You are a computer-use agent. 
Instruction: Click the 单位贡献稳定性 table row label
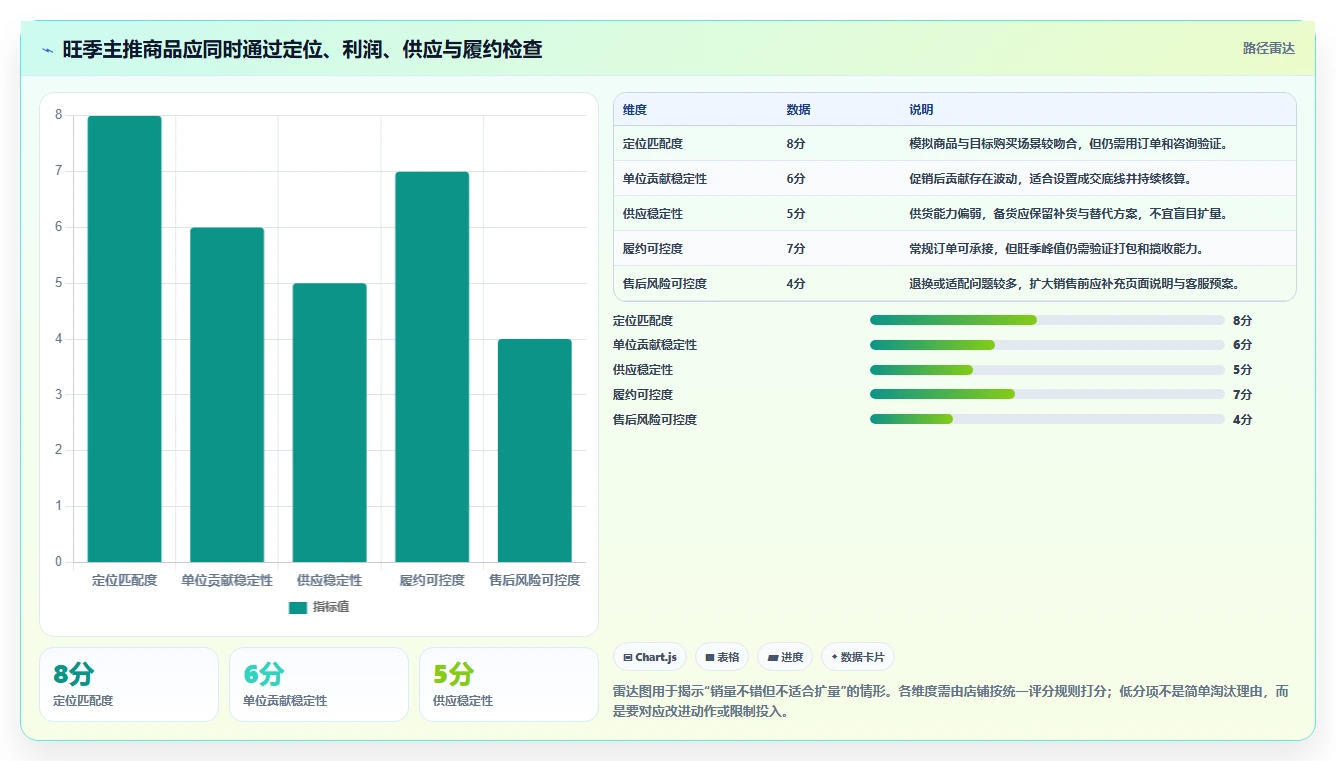coord(665,179)
